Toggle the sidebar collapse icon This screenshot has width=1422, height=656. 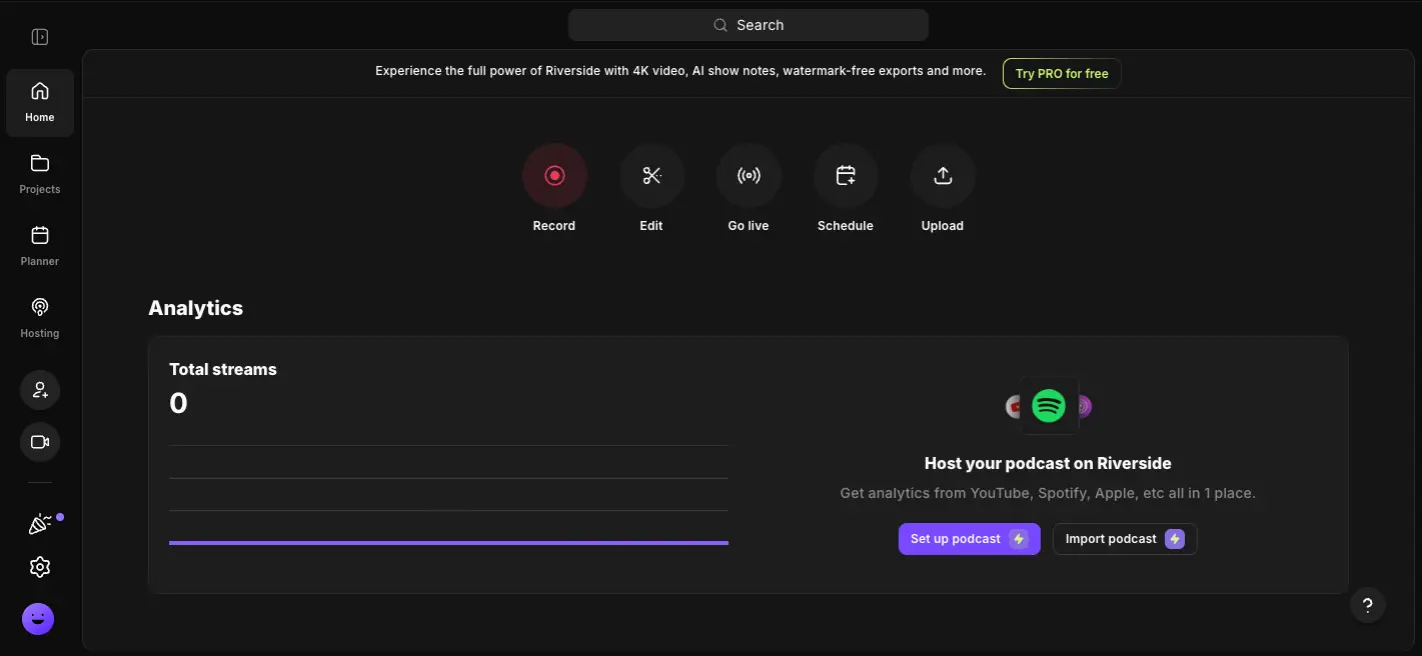pos(40,37)
